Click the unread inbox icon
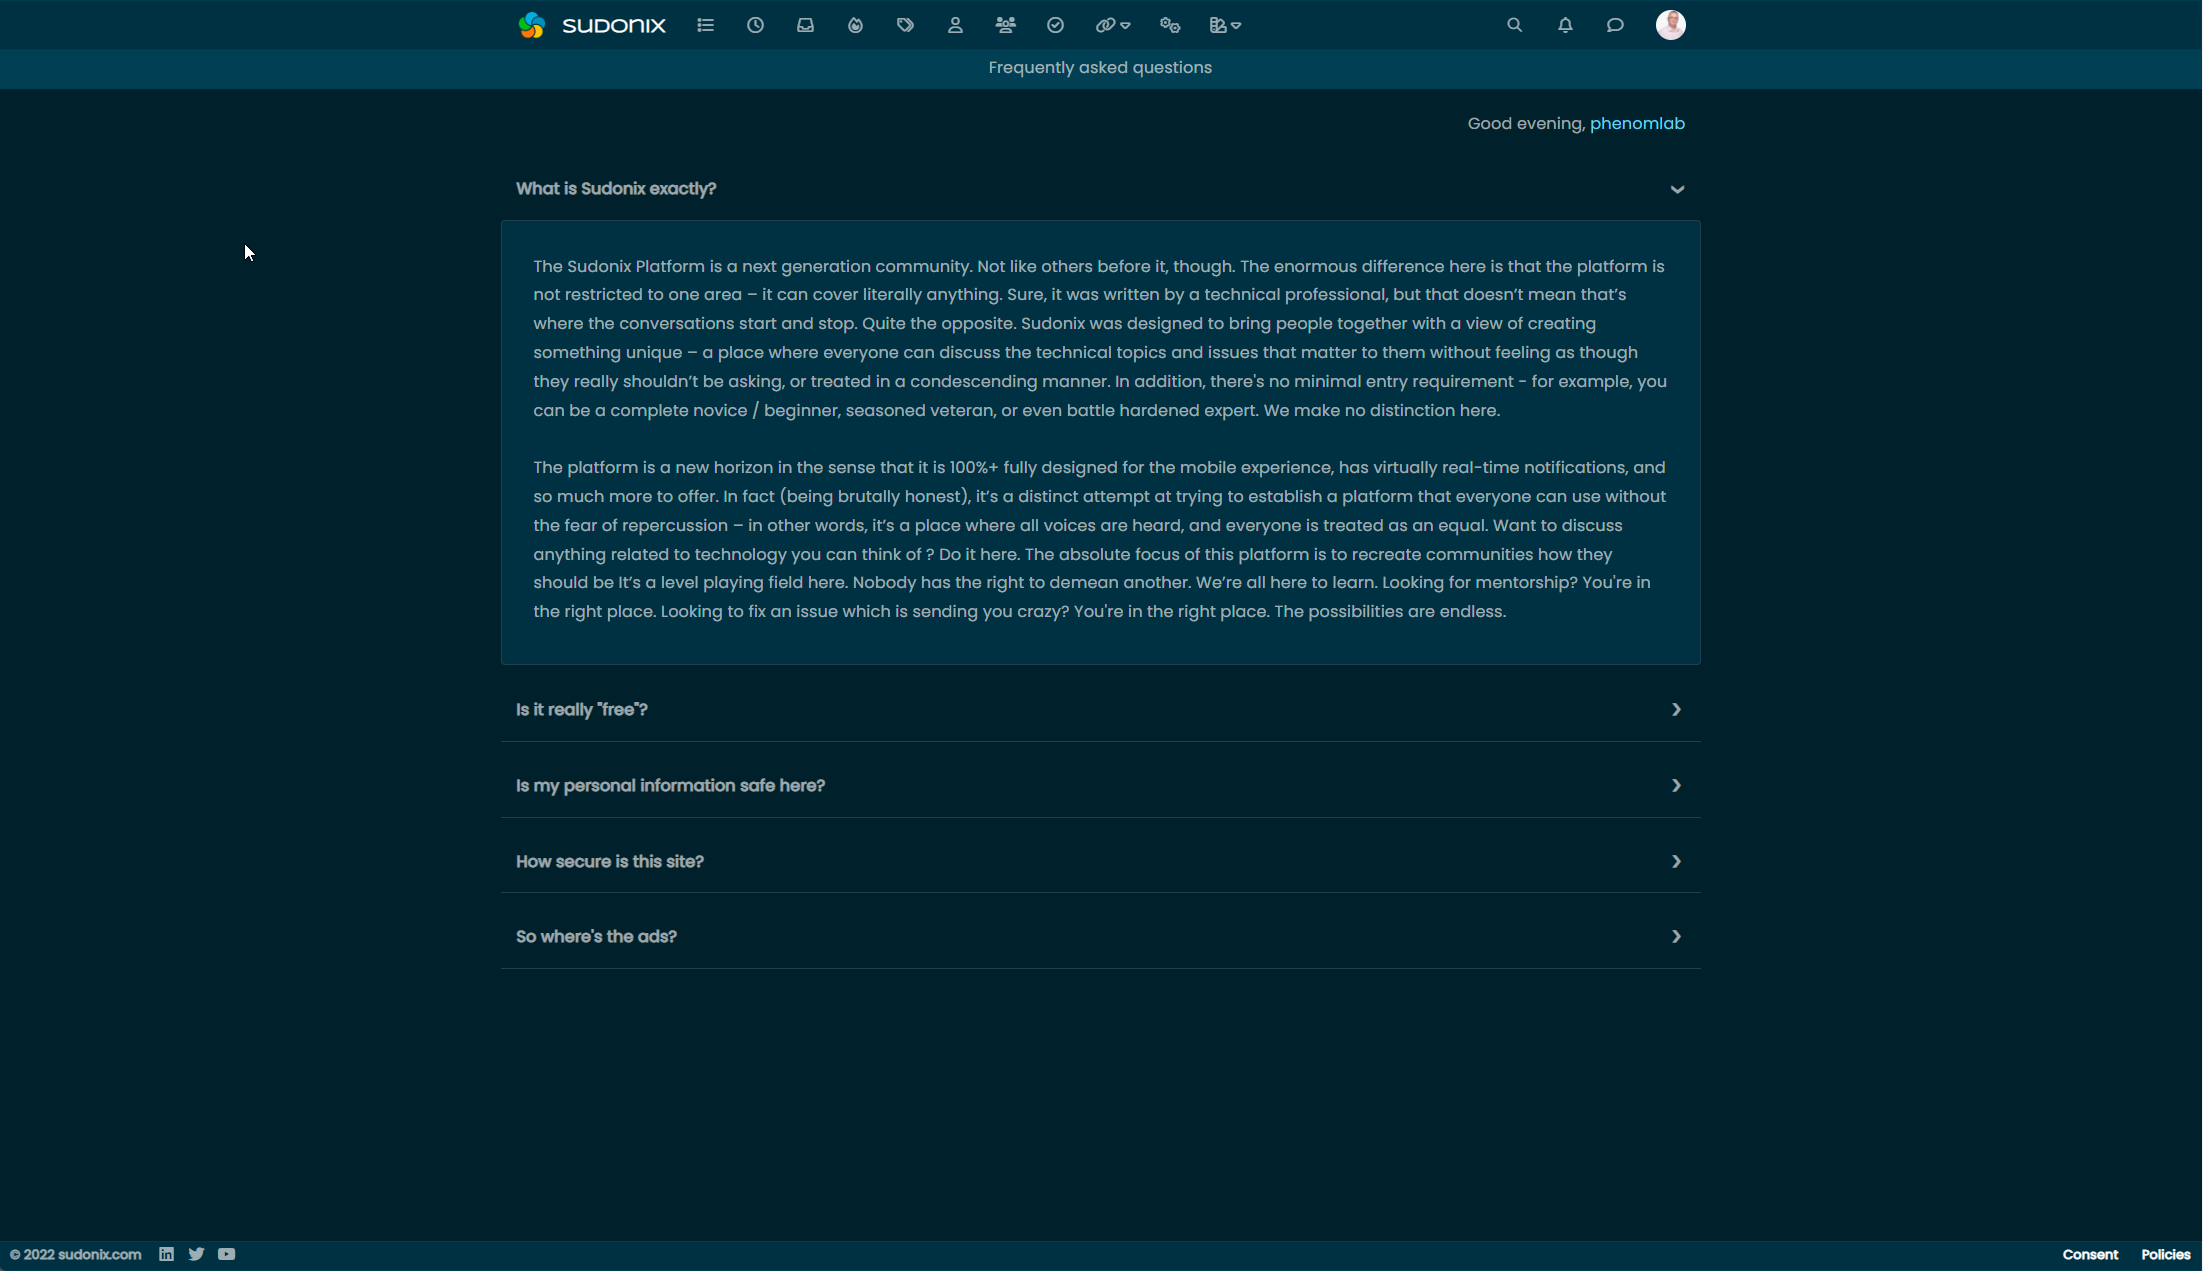Image resolution: width=2203 pixels, height=1271 pixels. (x=805, y=25)
